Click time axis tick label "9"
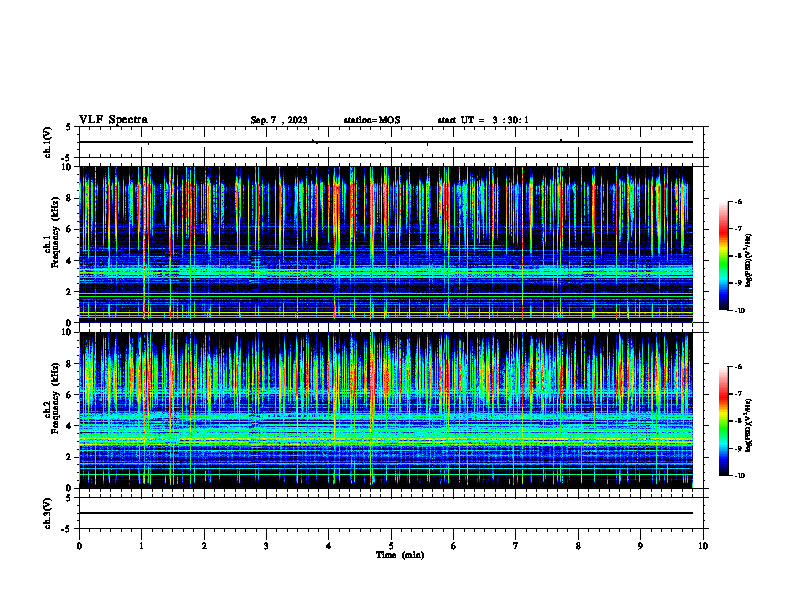Viewport: 792px width, 612px height. point(640,546)
